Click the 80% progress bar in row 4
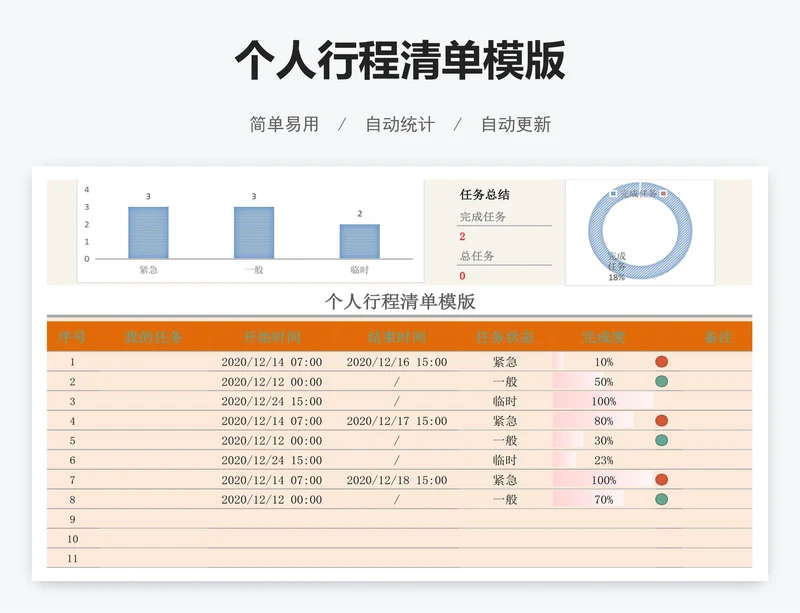The image size is (800, 613). coord(593,421)
